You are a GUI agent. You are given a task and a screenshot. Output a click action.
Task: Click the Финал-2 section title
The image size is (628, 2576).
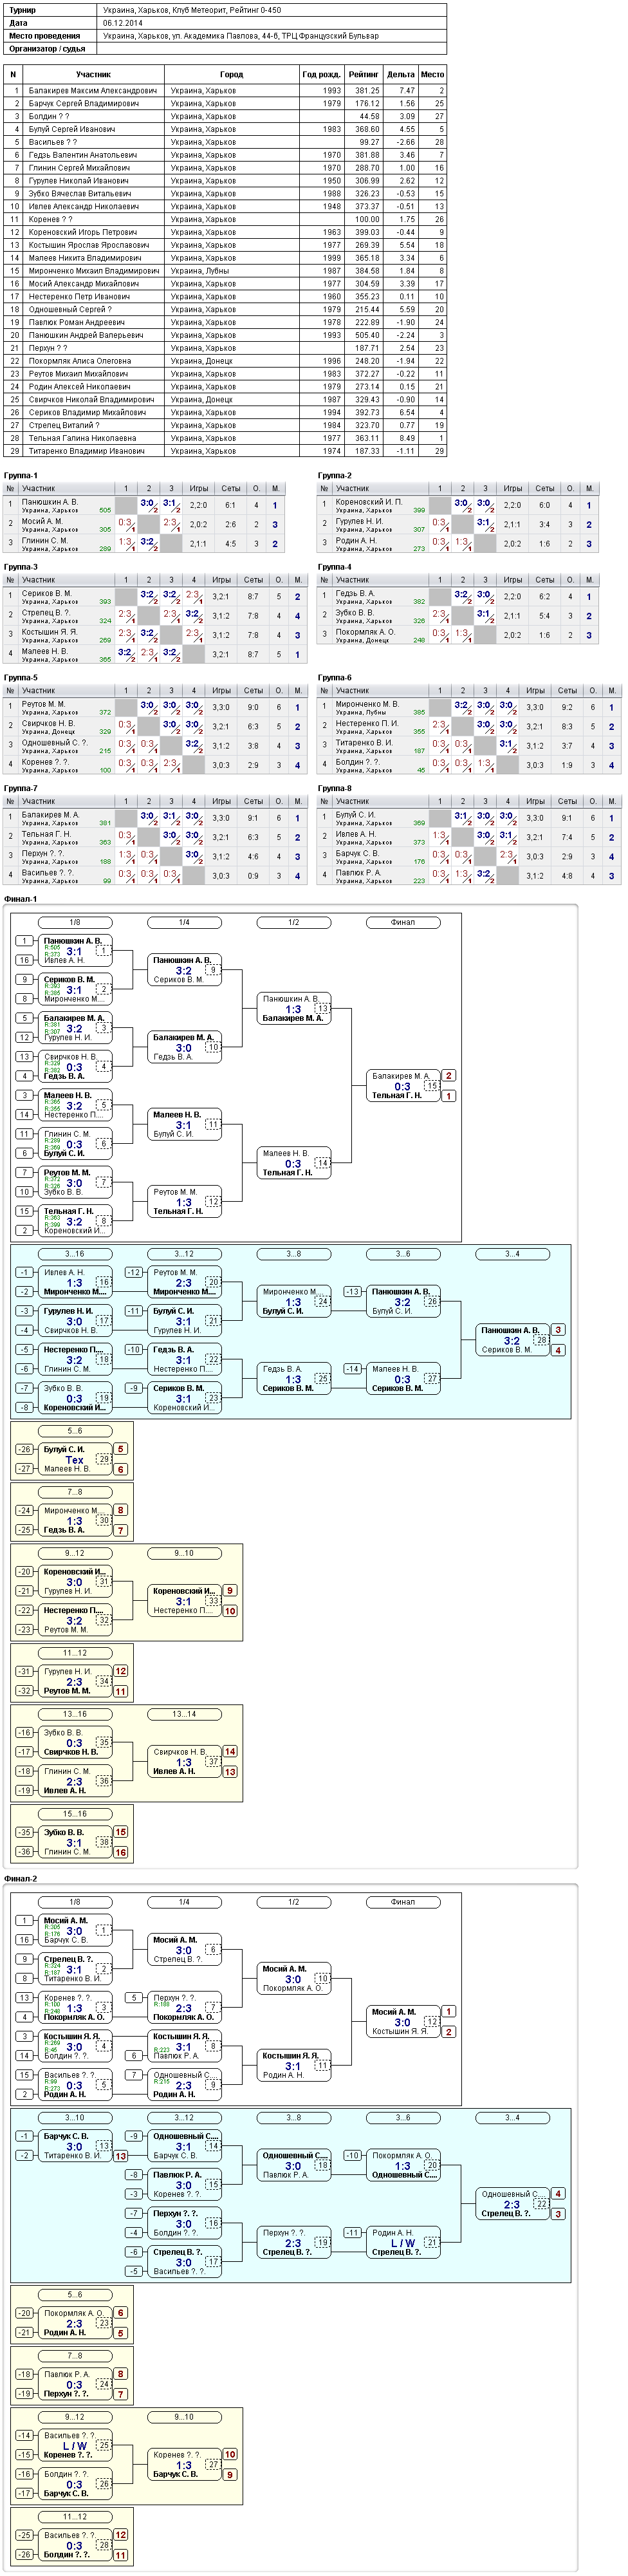click(21, 1879)
